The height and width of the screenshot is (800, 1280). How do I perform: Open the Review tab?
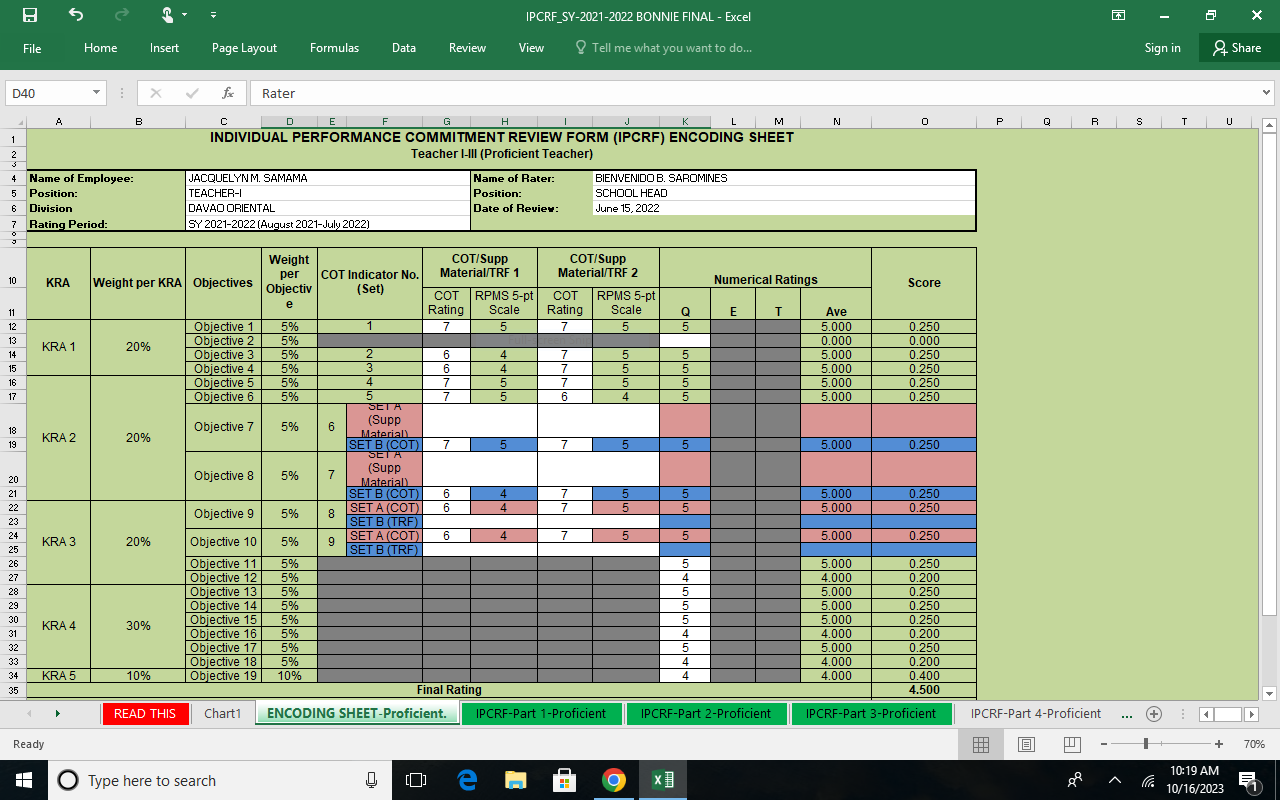point(467,48)
